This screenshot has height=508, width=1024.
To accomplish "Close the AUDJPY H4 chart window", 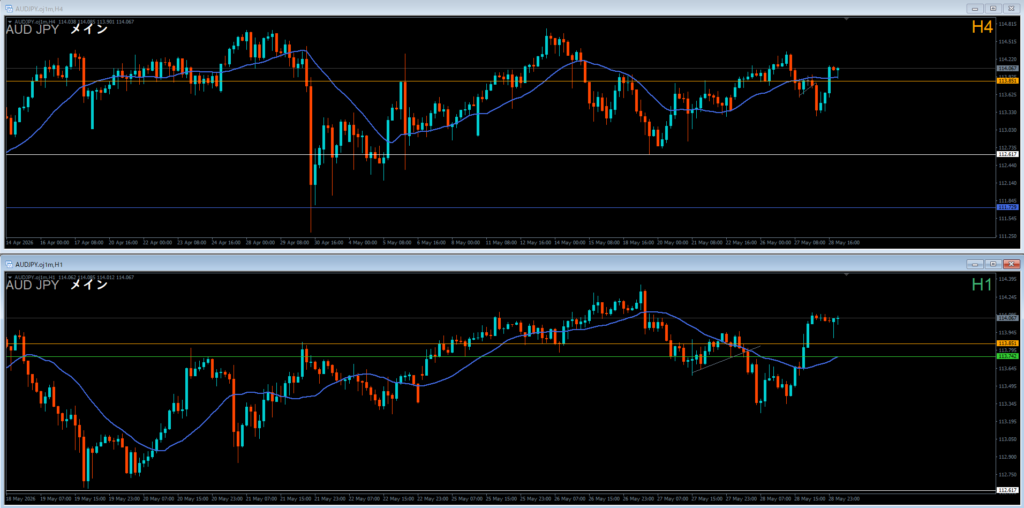I will tap(1011, 8).
